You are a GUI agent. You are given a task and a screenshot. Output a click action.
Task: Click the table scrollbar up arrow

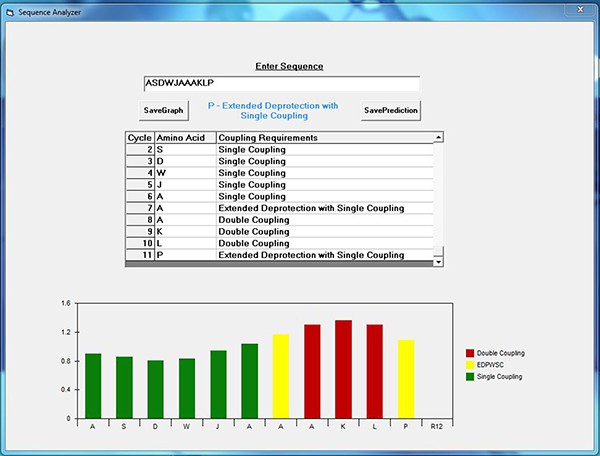coord(439,137)
